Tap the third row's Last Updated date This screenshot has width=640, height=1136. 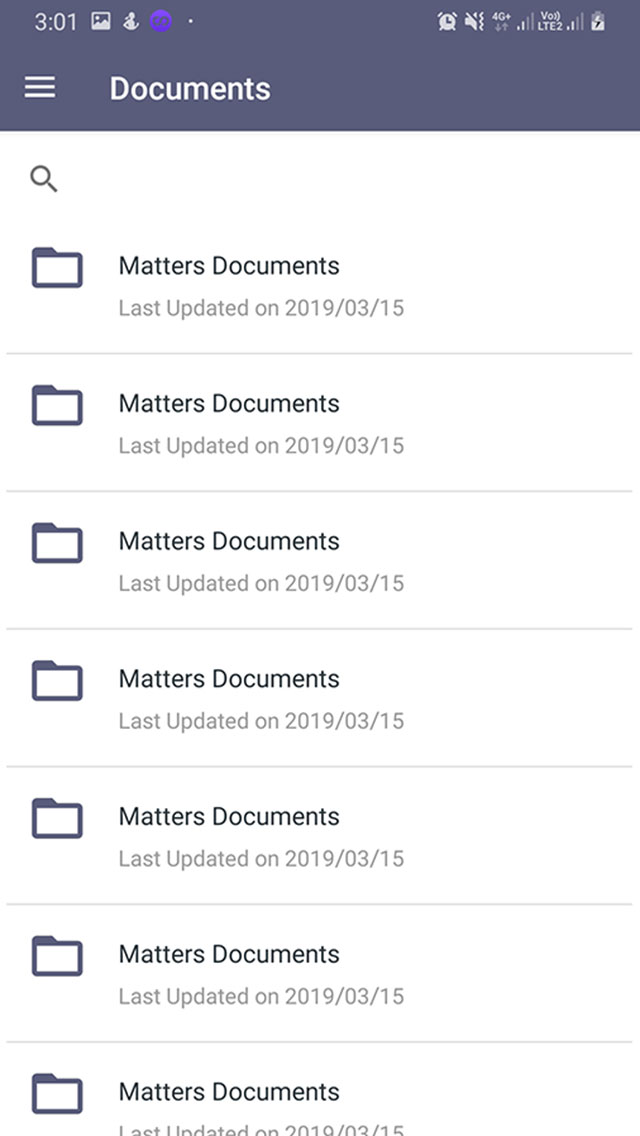click(x=261, y=583)
